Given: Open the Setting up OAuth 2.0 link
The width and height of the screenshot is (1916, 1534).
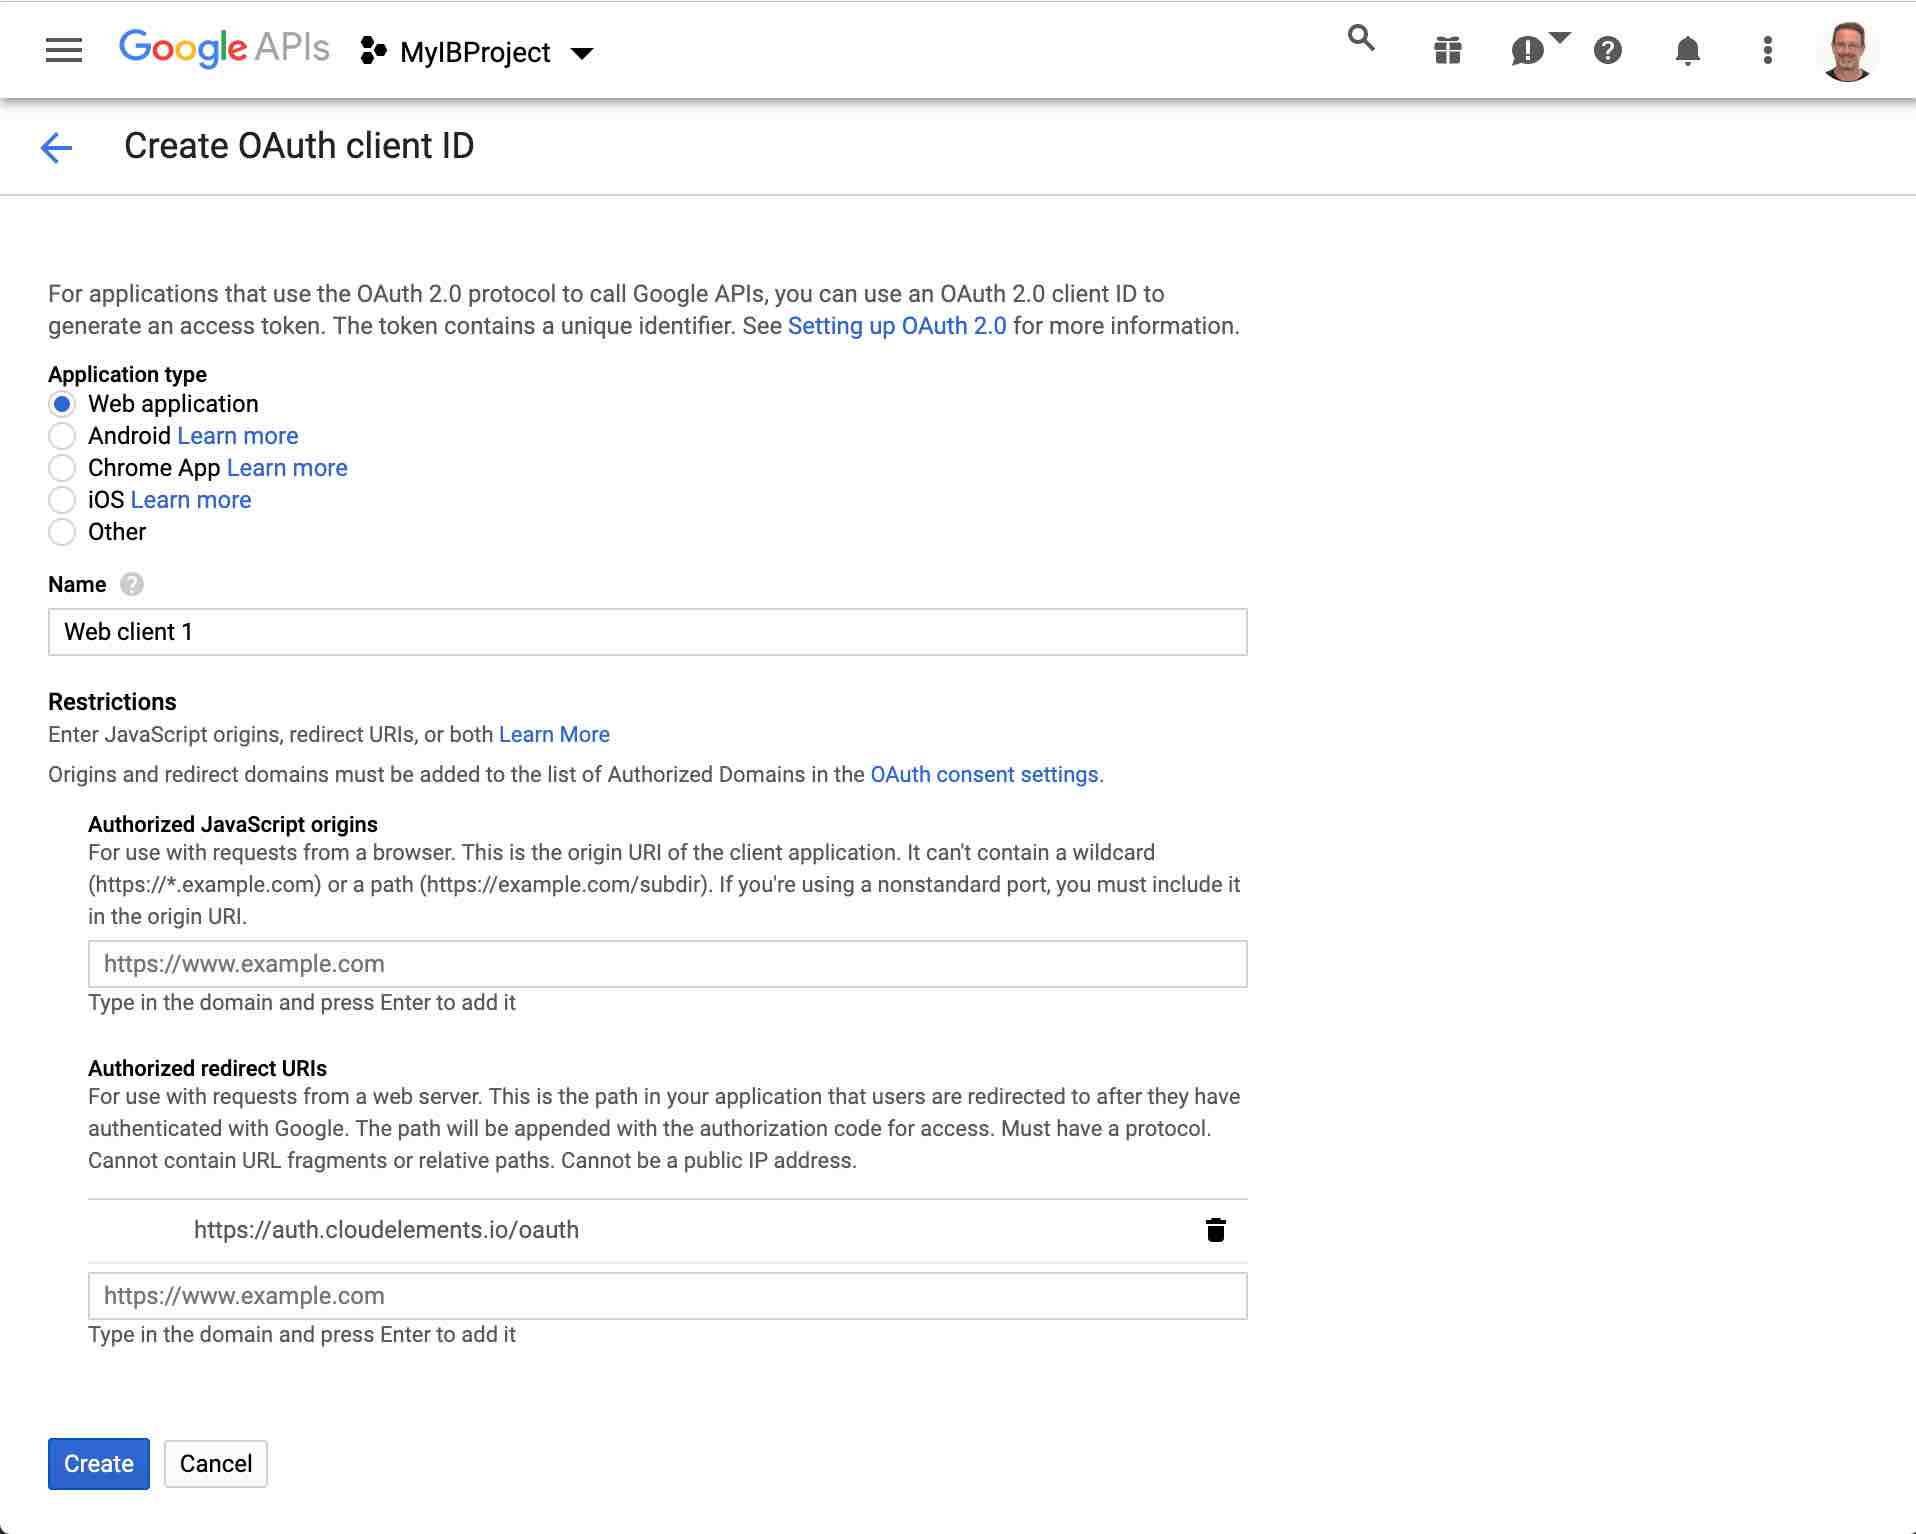Looking at the screenshot, I should tap(897, 326).
